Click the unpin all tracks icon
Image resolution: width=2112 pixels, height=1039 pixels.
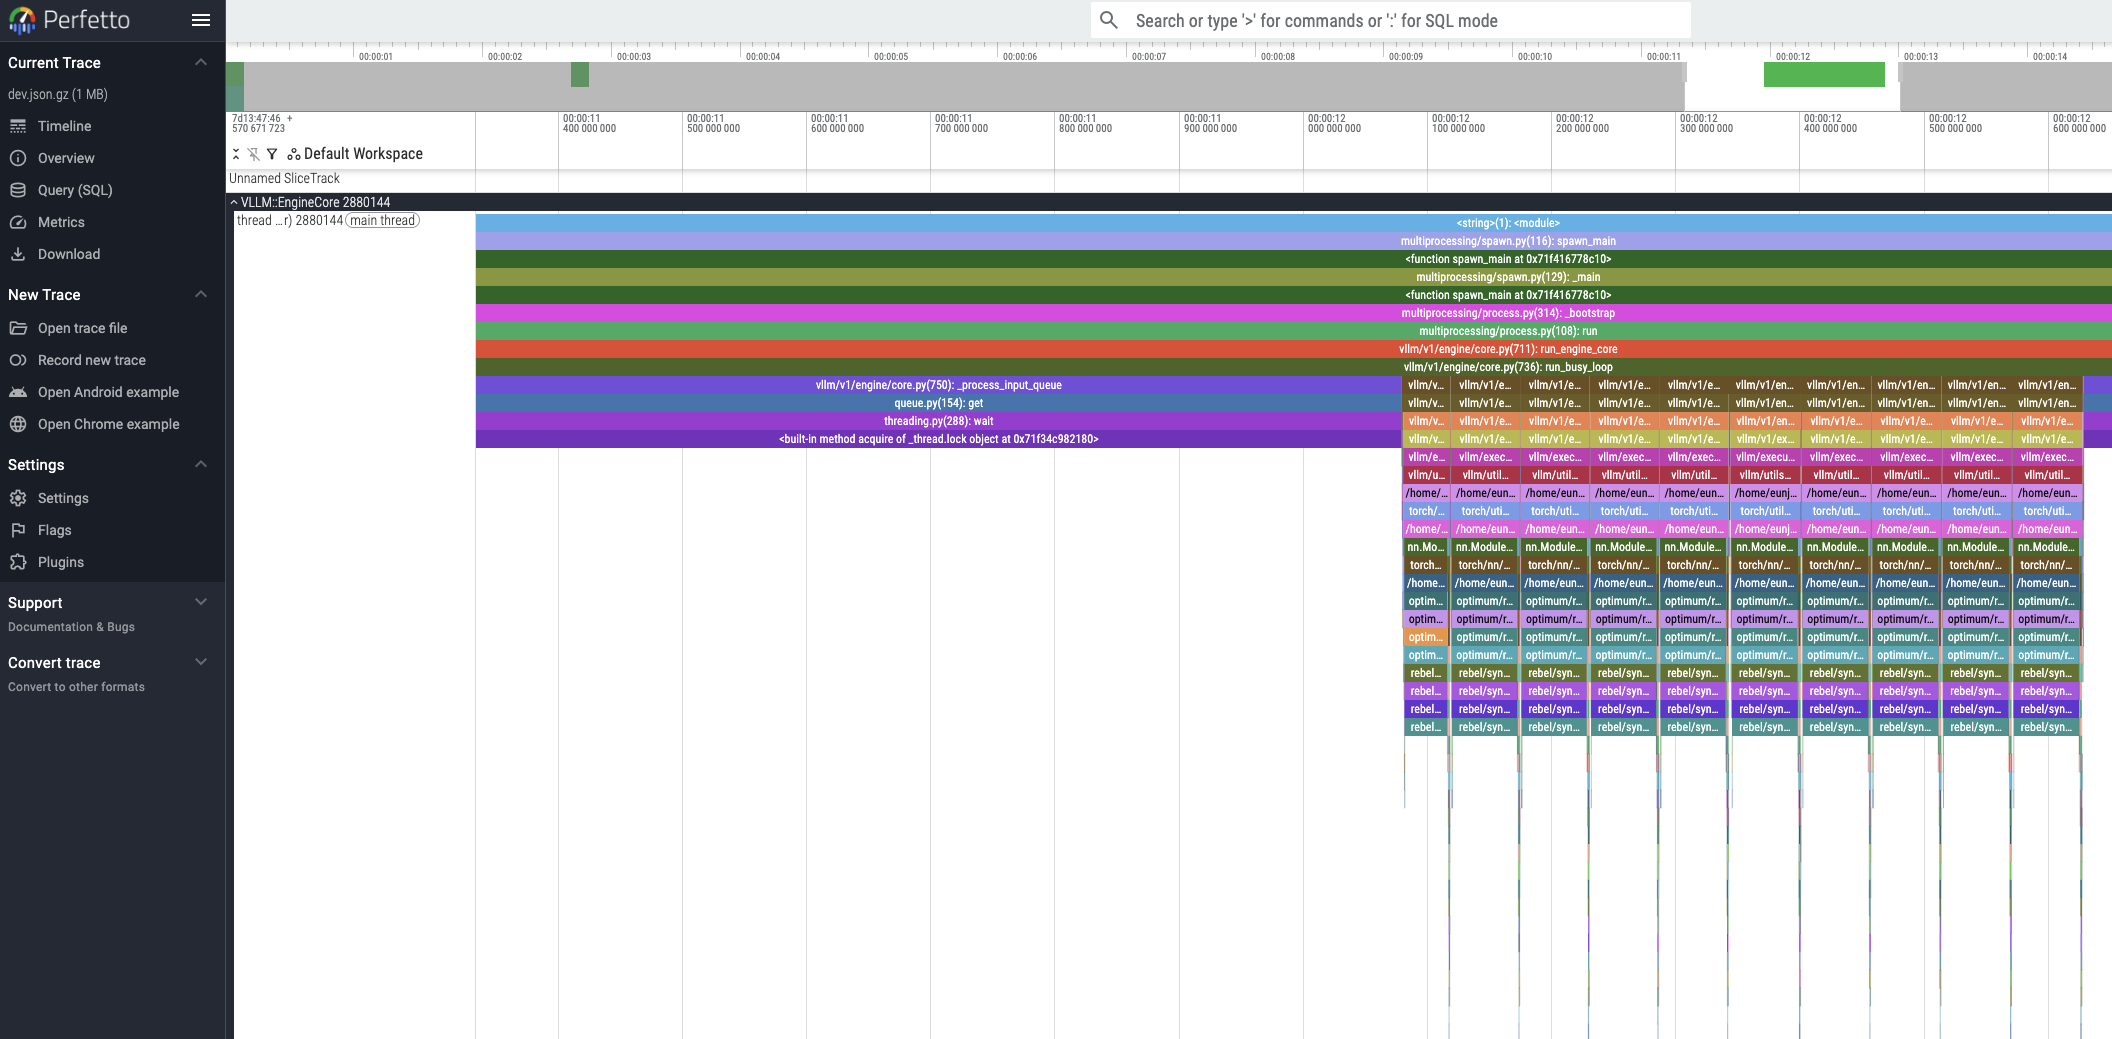(254, 154)
